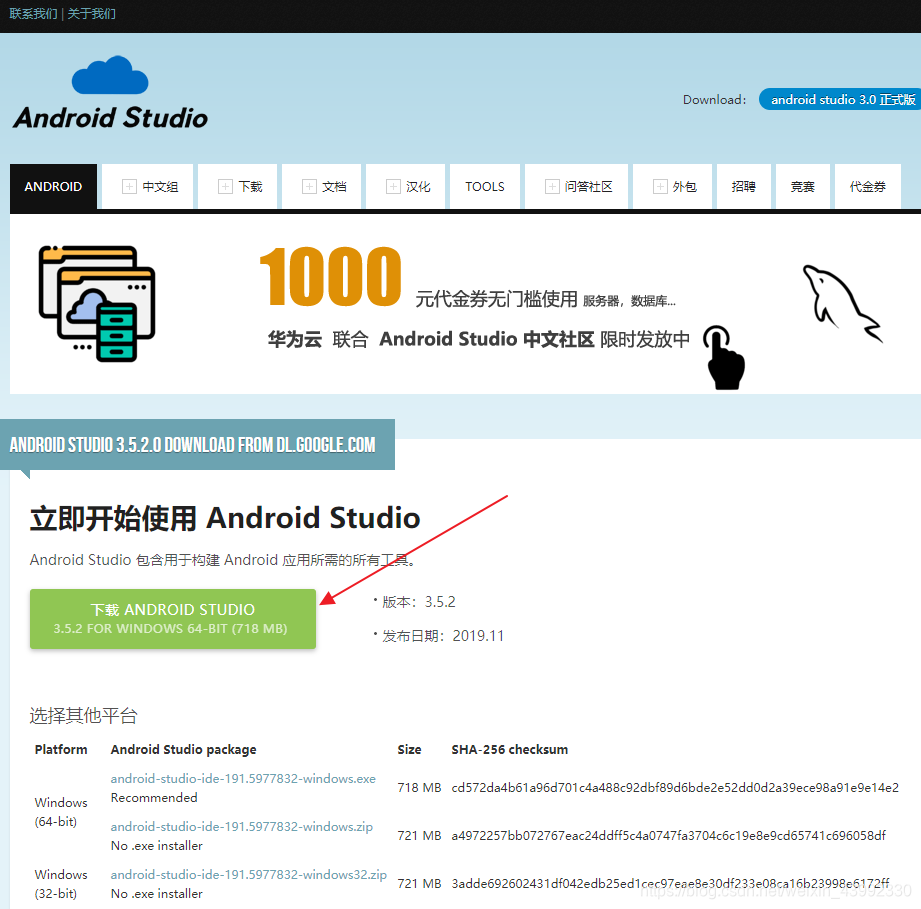This screenshot has width=921, height=909.
Task: Click the green 下载 ANDROID STUDIO button
Action: coord(173,618)
